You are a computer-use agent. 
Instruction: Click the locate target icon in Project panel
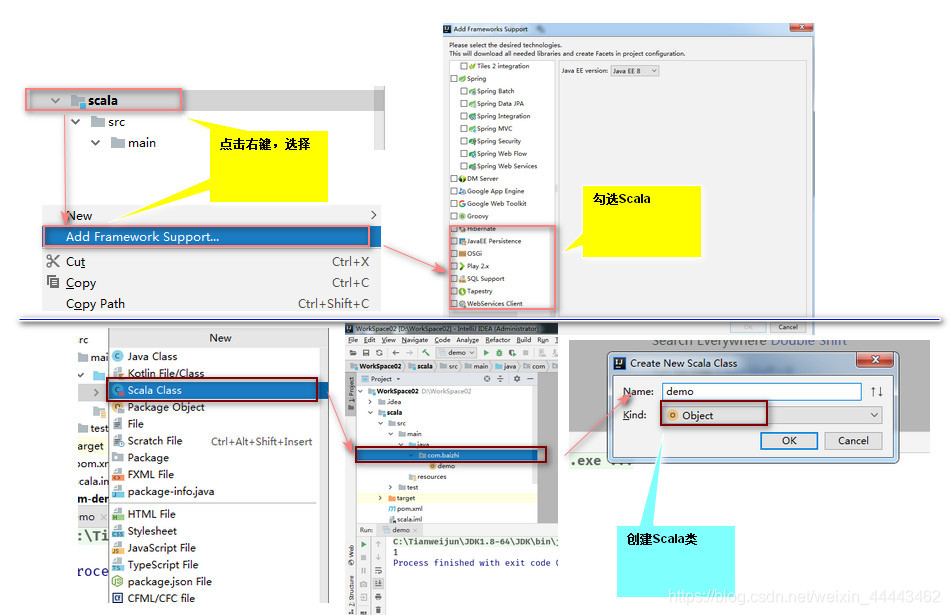tap(487, 379)
